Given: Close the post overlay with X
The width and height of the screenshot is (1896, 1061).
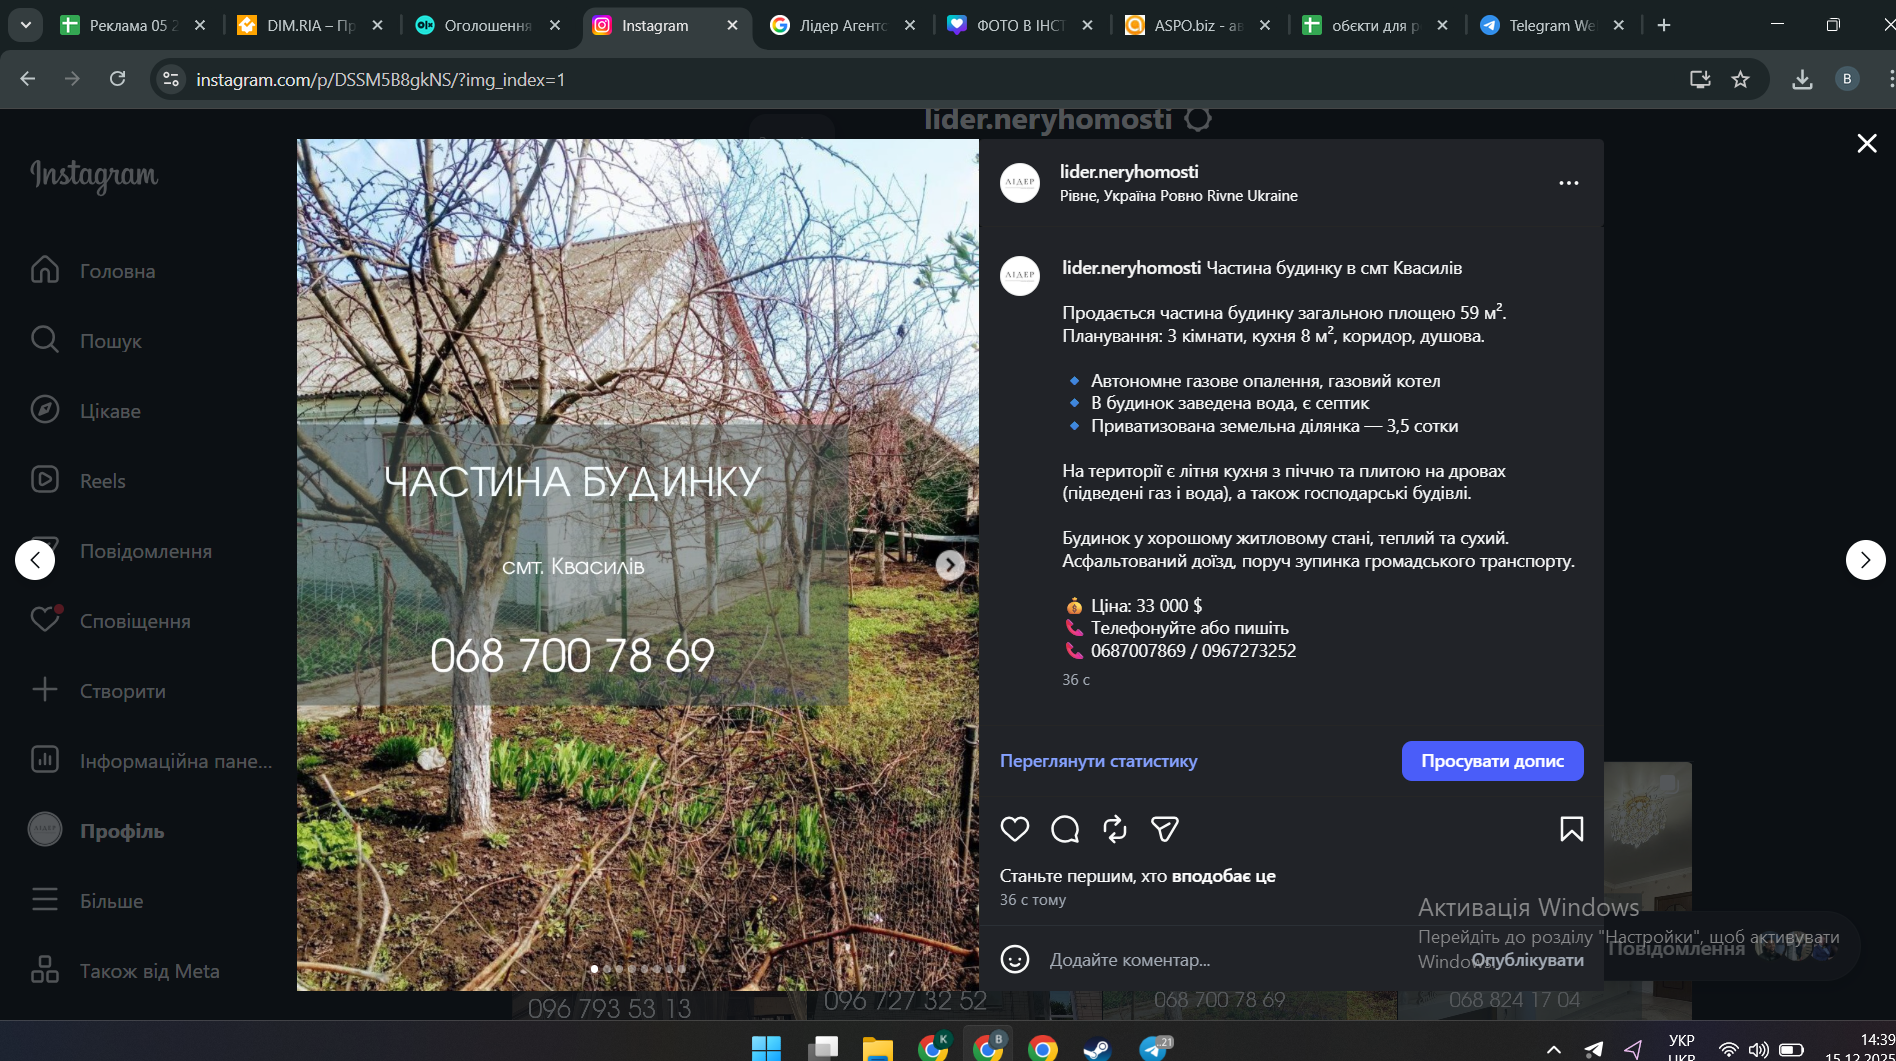Looking at the screenshot, I should (1866, 144).
